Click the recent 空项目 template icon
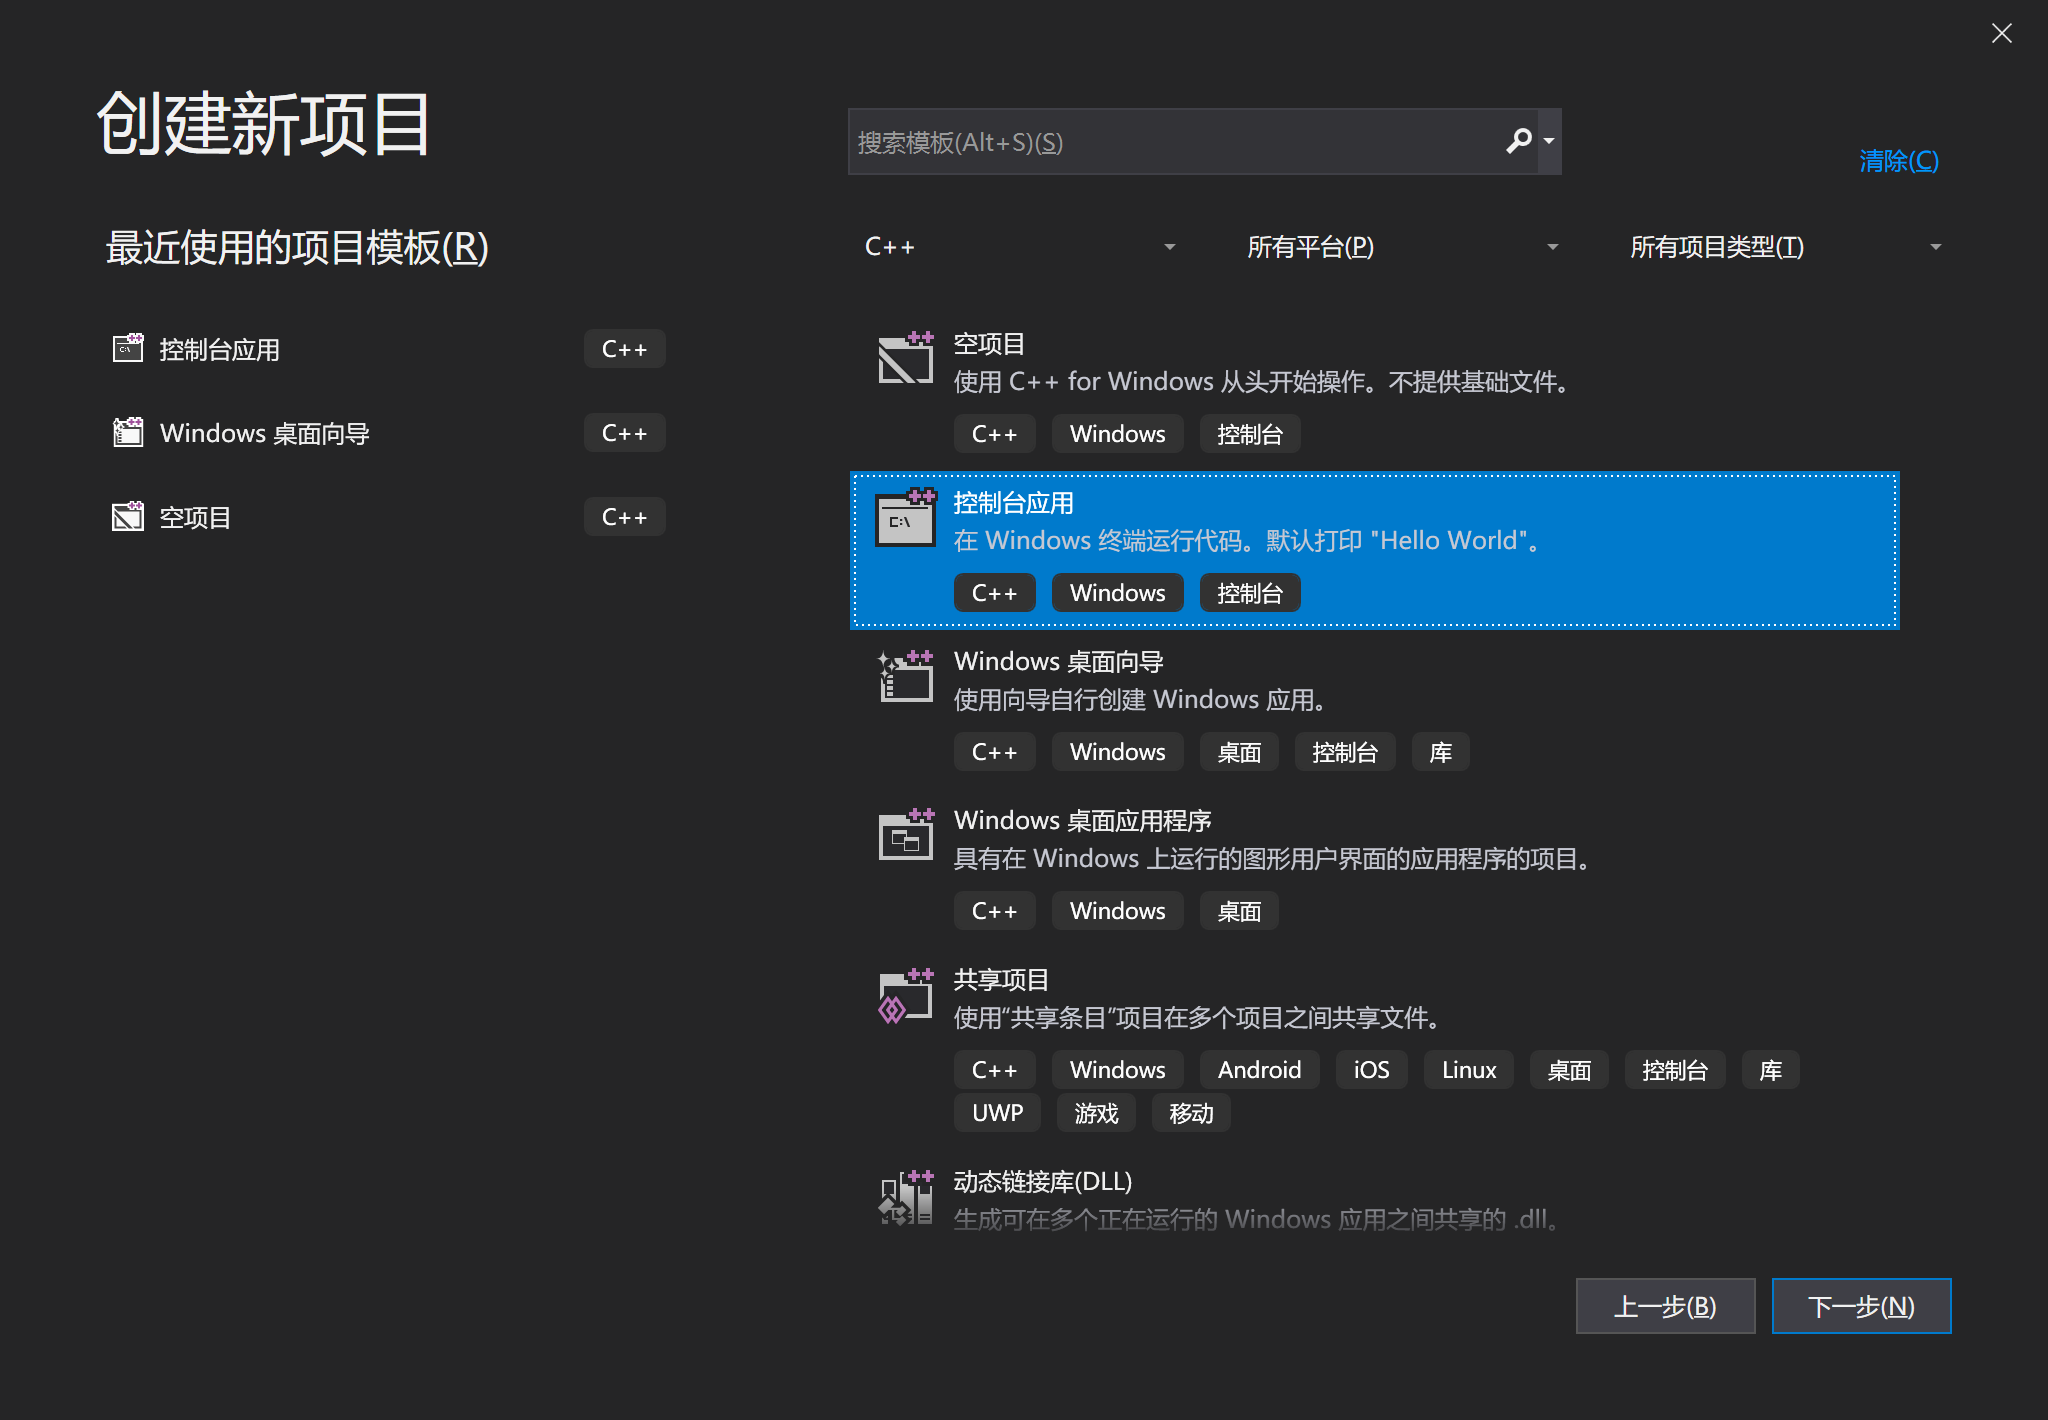 click(128, 516)
